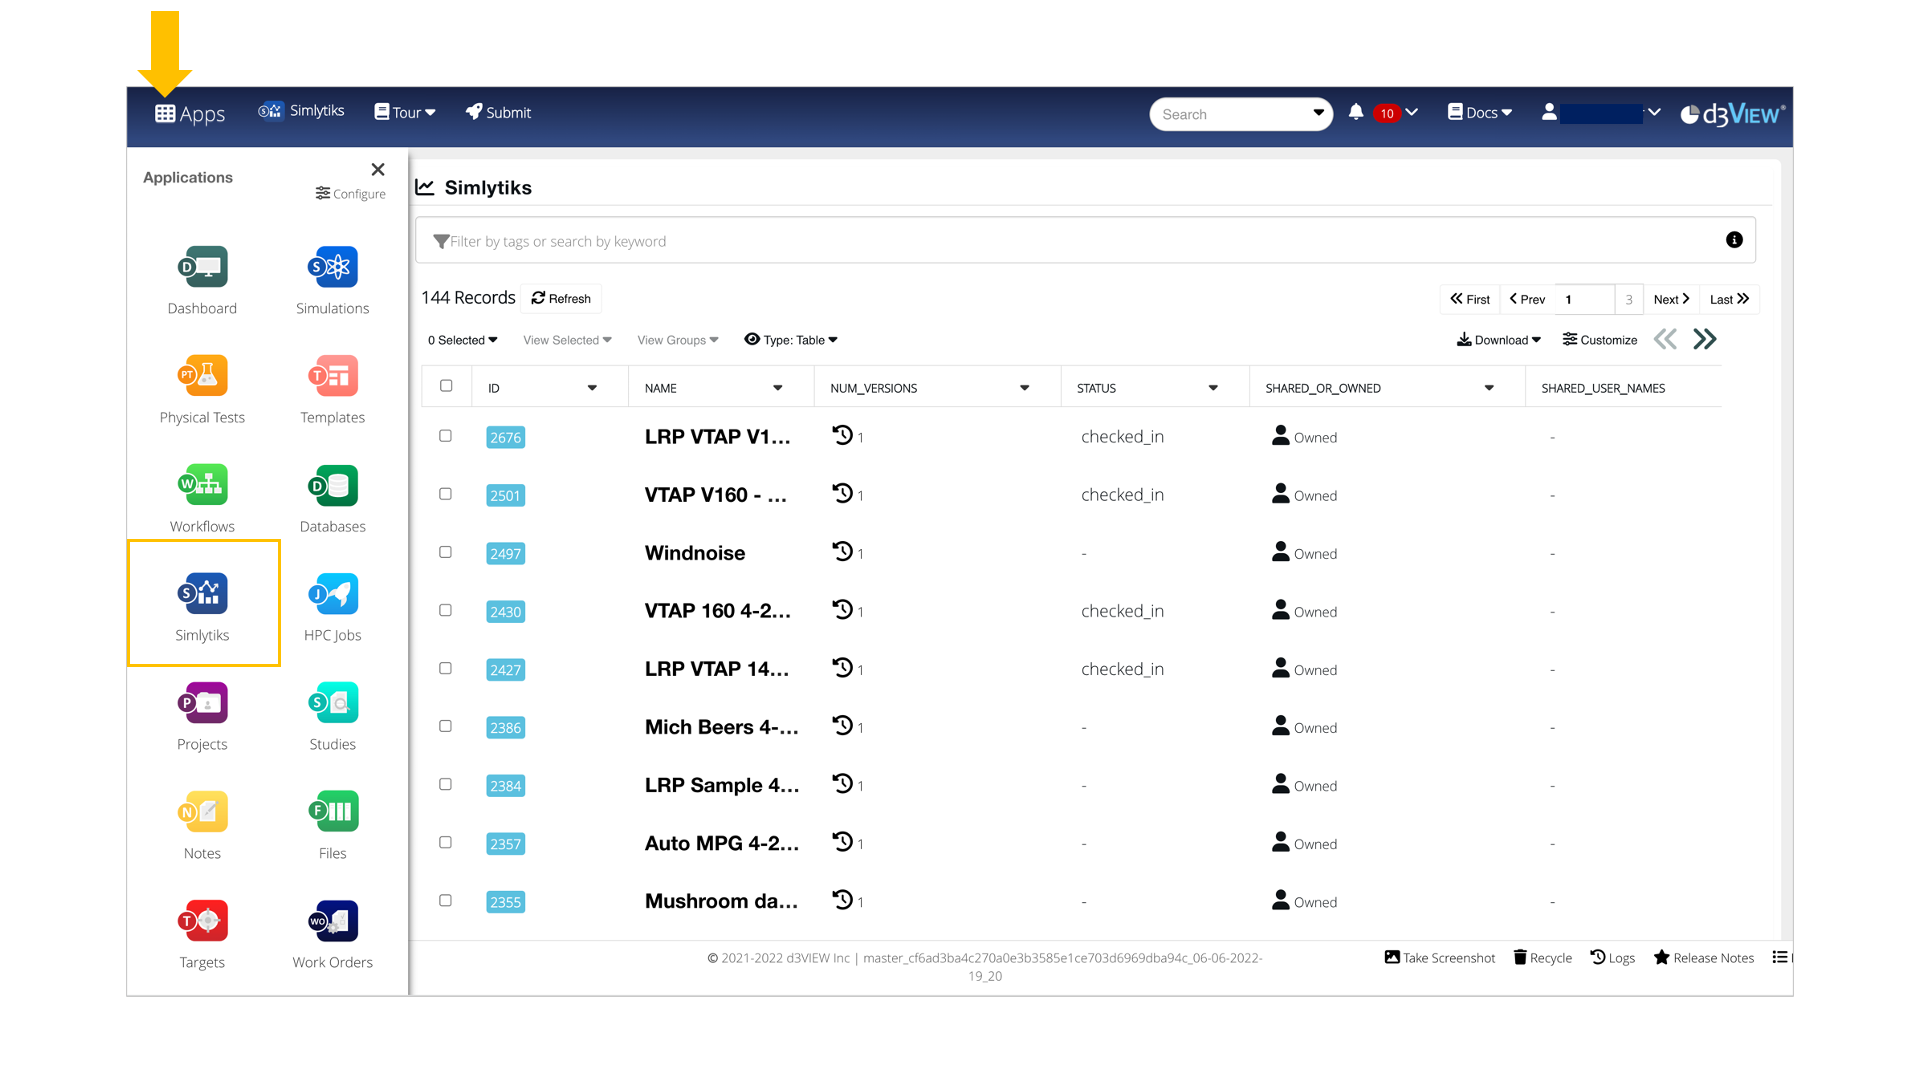The height and width of the screenshot is (1080, 1920).
Task: Select the Simlytiks app icon
Action: tap(203, 593)
